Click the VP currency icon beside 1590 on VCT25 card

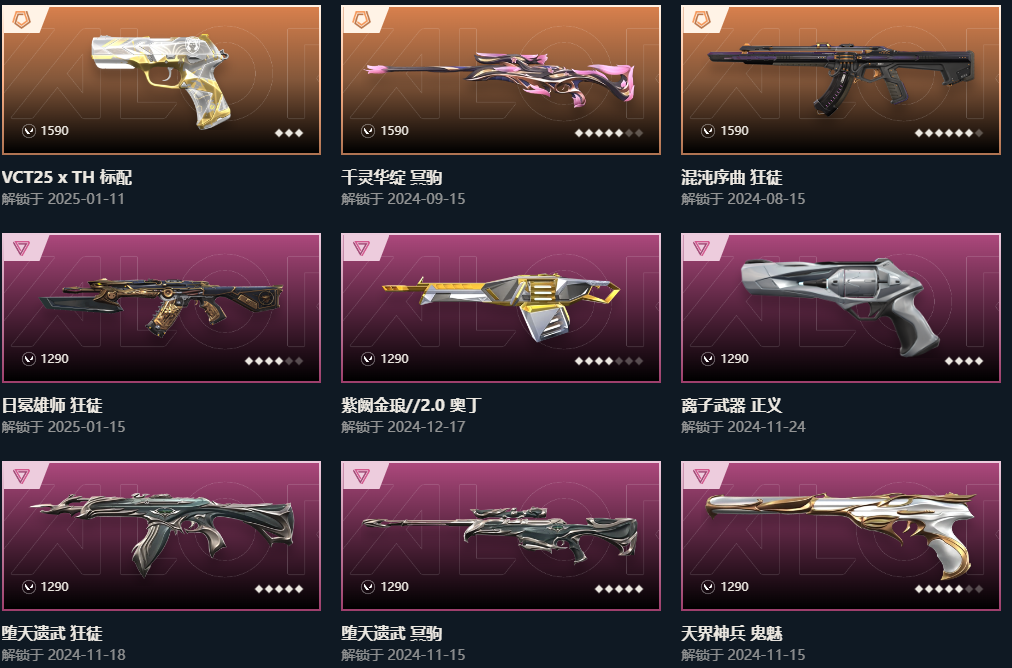point(28,131)
